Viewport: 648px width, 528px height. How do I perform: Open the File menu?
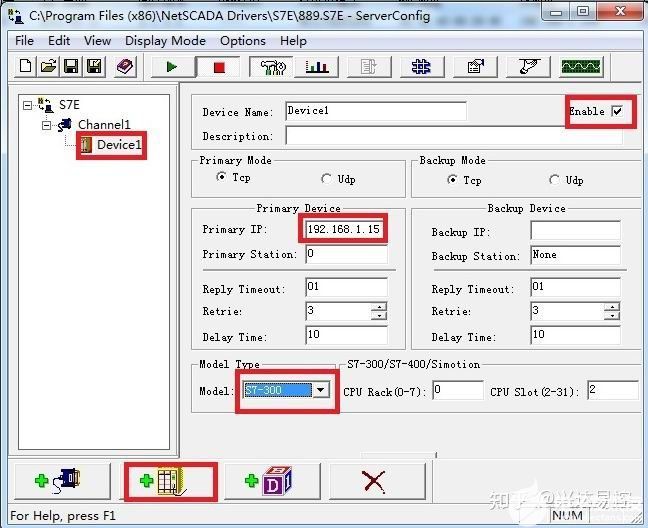(x=24, y=40)
